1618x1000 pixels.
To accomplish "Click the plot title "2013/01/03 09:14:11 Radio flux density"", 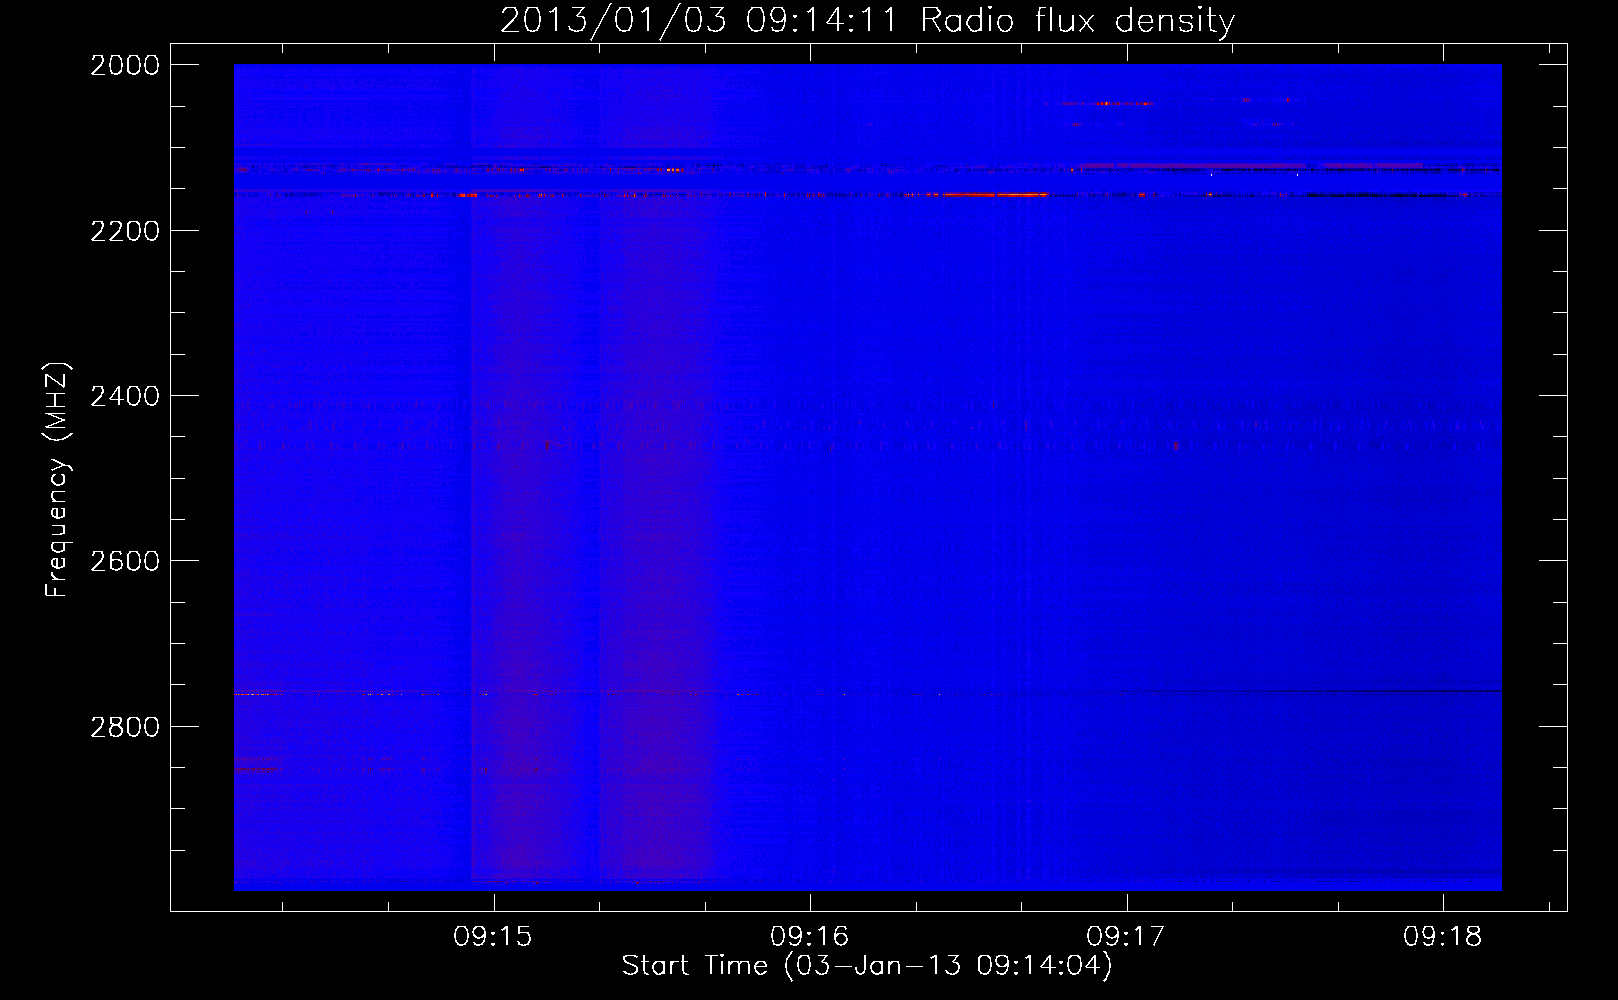I will click(867, 20).
